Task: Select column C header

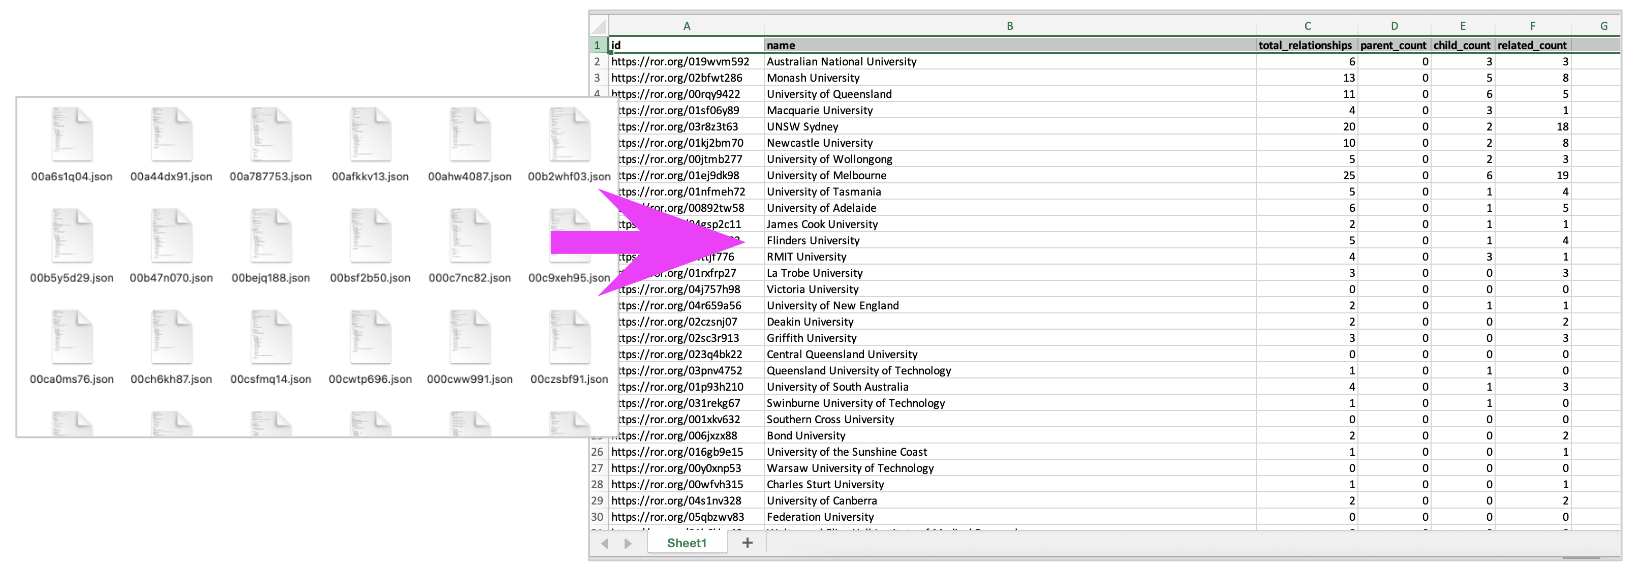Action: coord(1306,26)
